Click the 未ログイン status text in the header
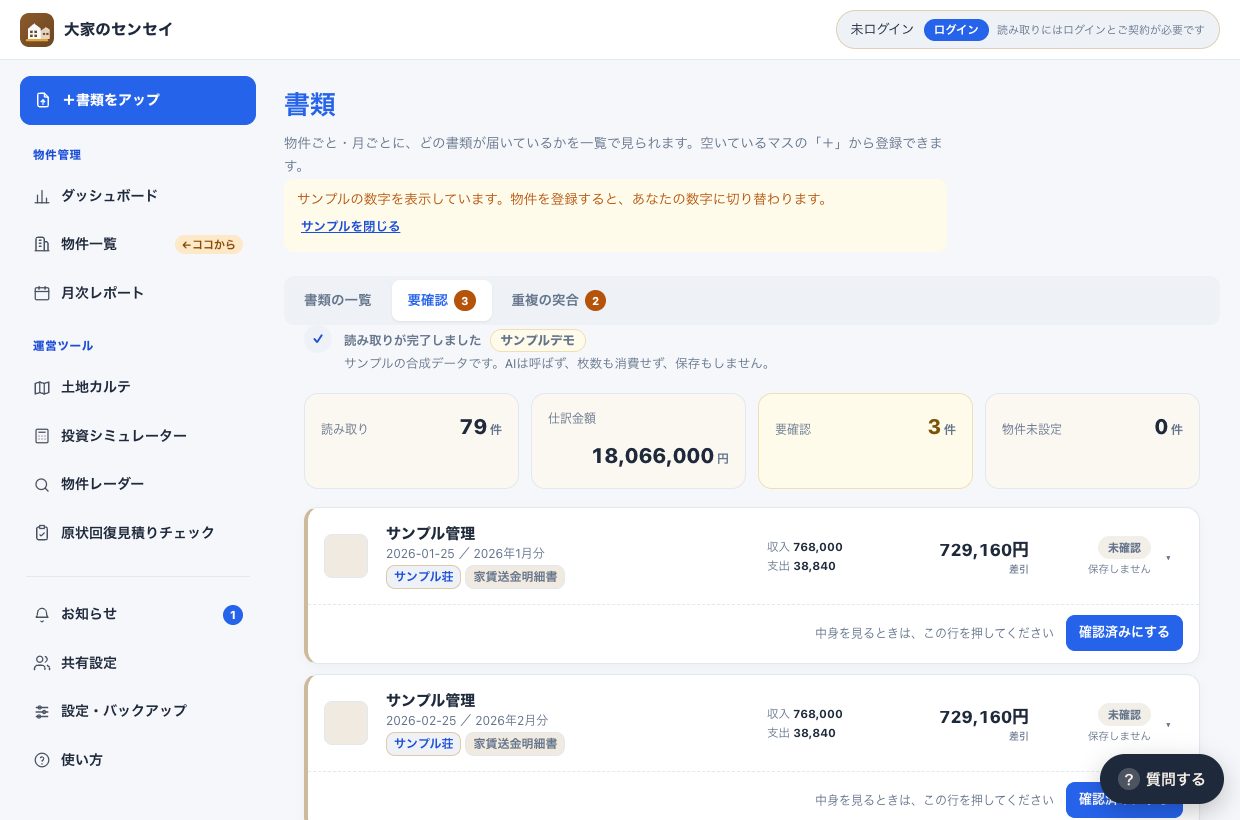The height and width of the screenshot is (820, 1240). [x=882, y=30]
